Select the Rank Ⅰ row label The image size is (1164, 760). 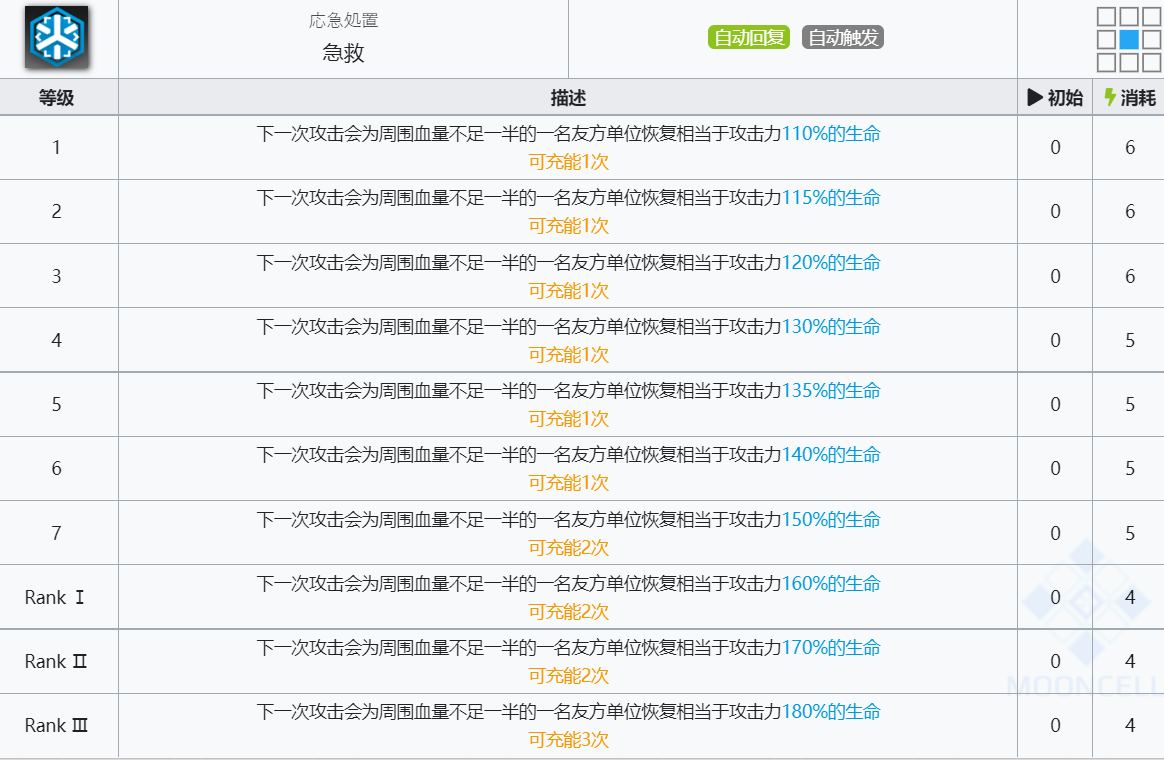[x=55, y=597]
